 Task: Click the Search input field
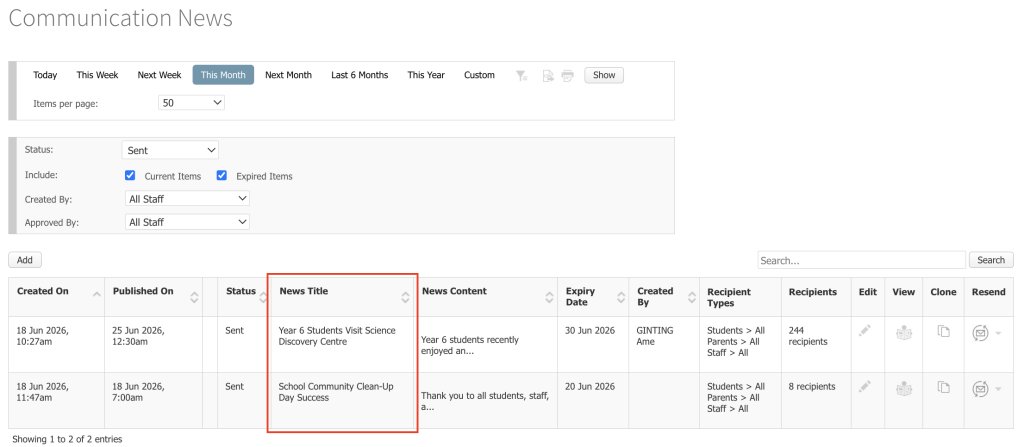[x=861, y=260]
